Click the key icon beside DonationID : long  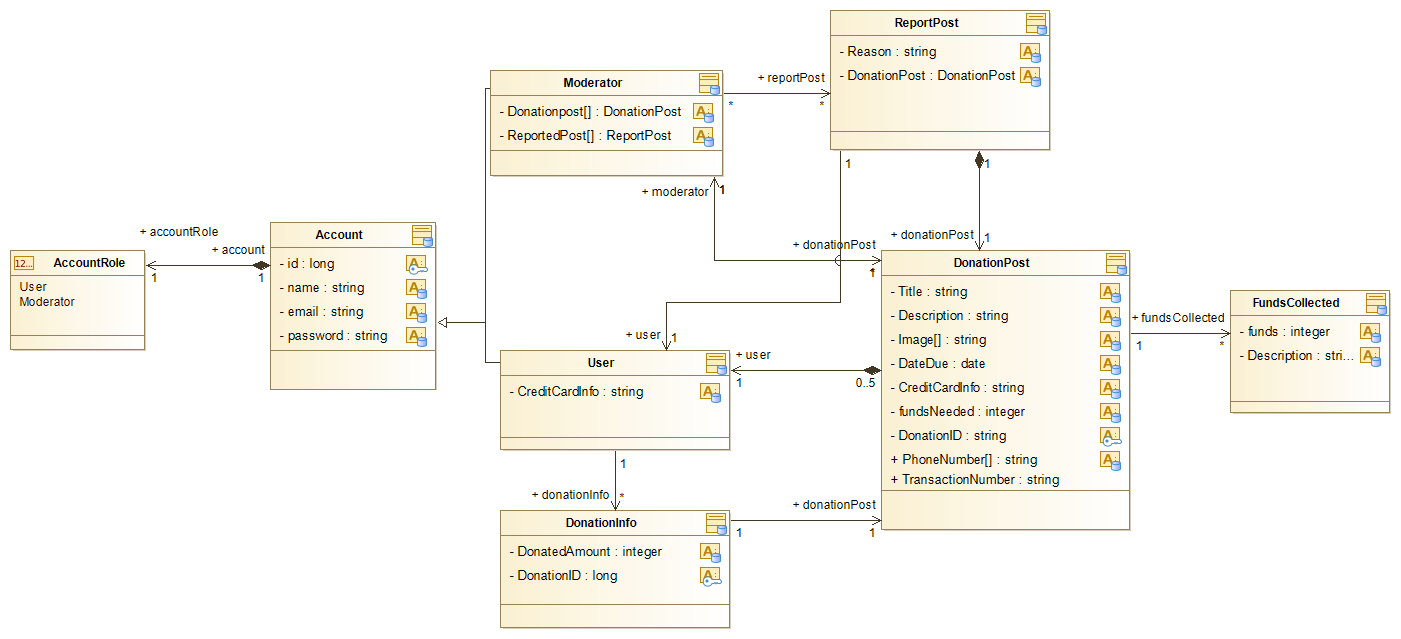710,576
